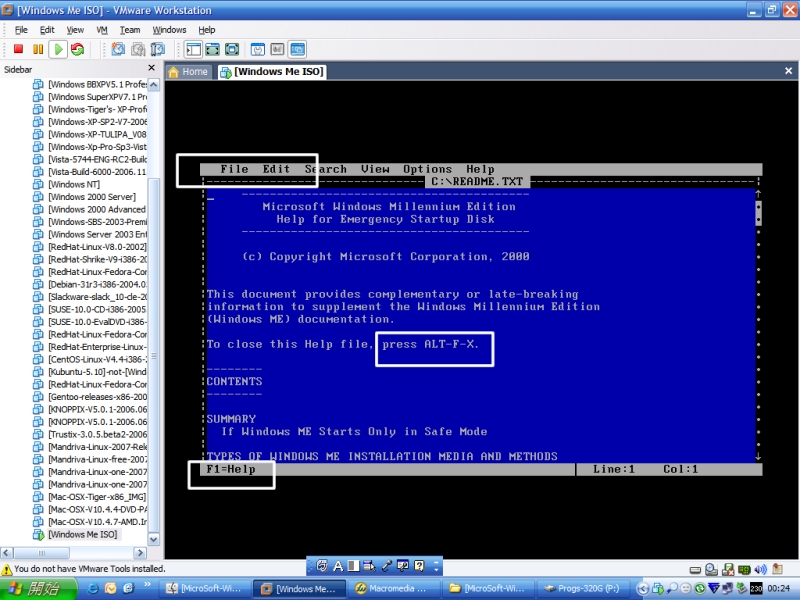Show the summary view toolbar icon
The image size is (800, 600).
[258, 49]
